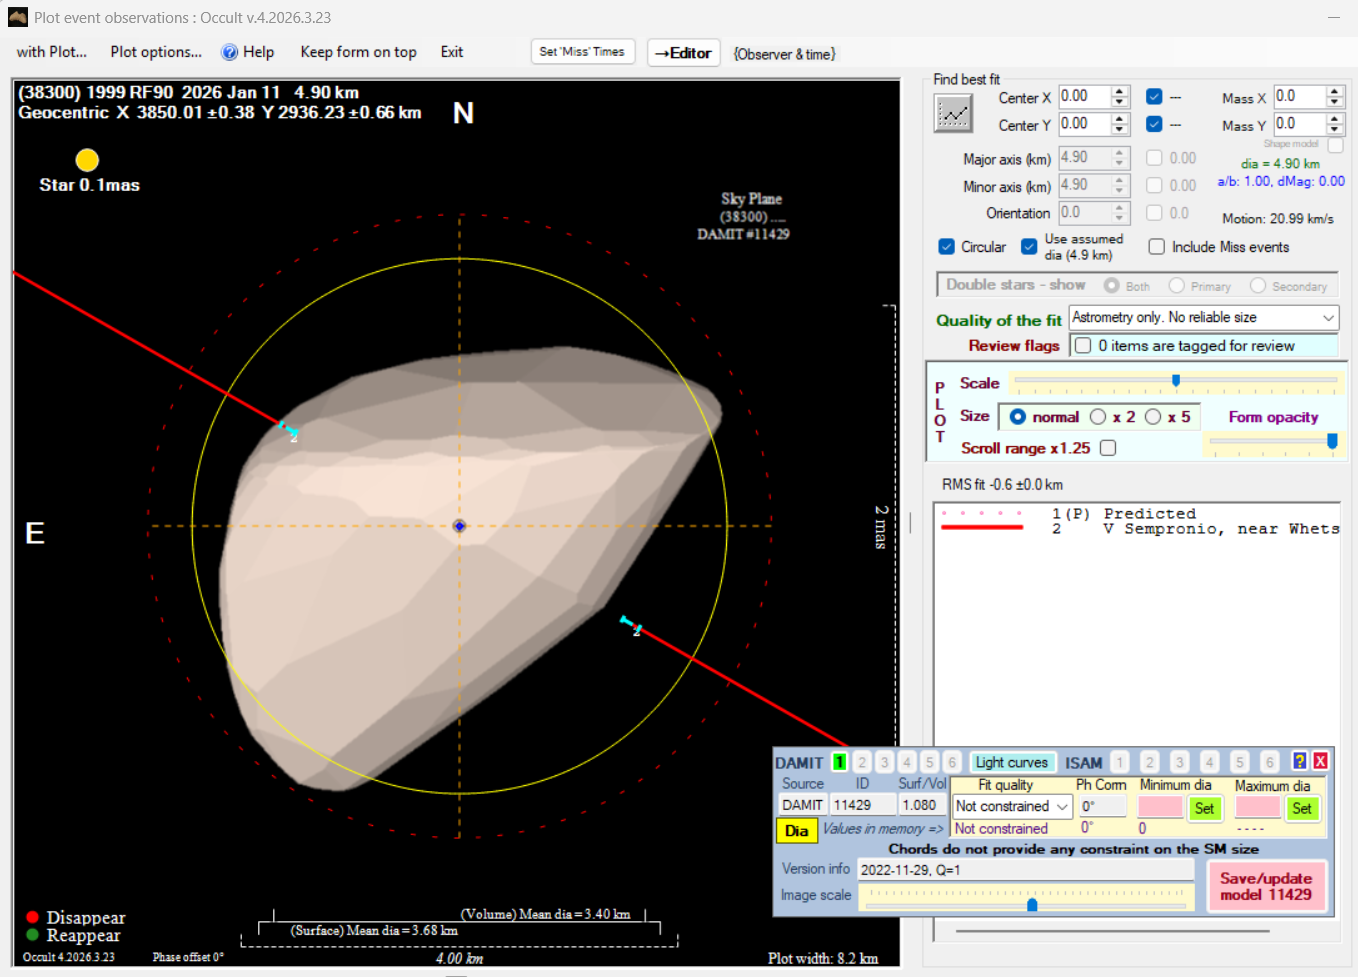Image resolution: width=1358 pixels, height=977 pixels.
Task: Expand the Fit quality Not constrained dropdown
Action: coord(1062,806)
